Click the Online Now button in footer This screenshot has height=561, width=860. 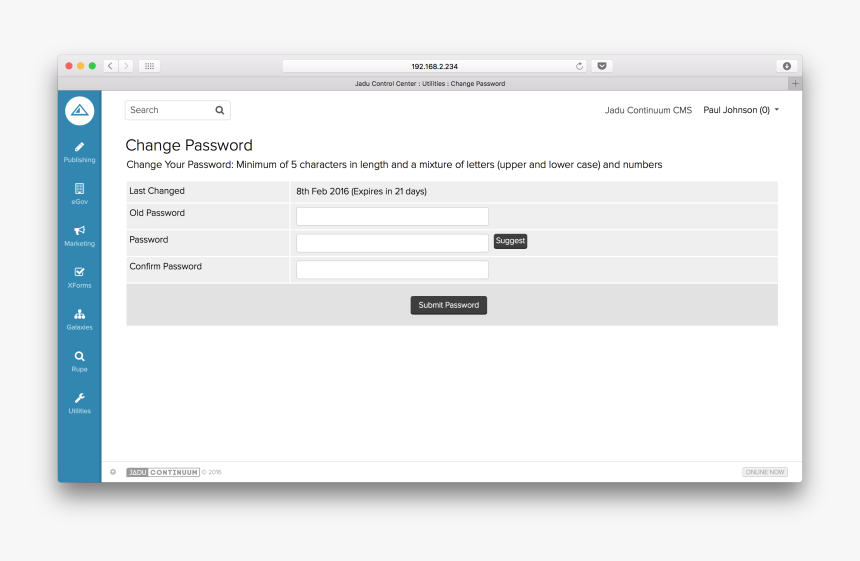tap(765, 472)
